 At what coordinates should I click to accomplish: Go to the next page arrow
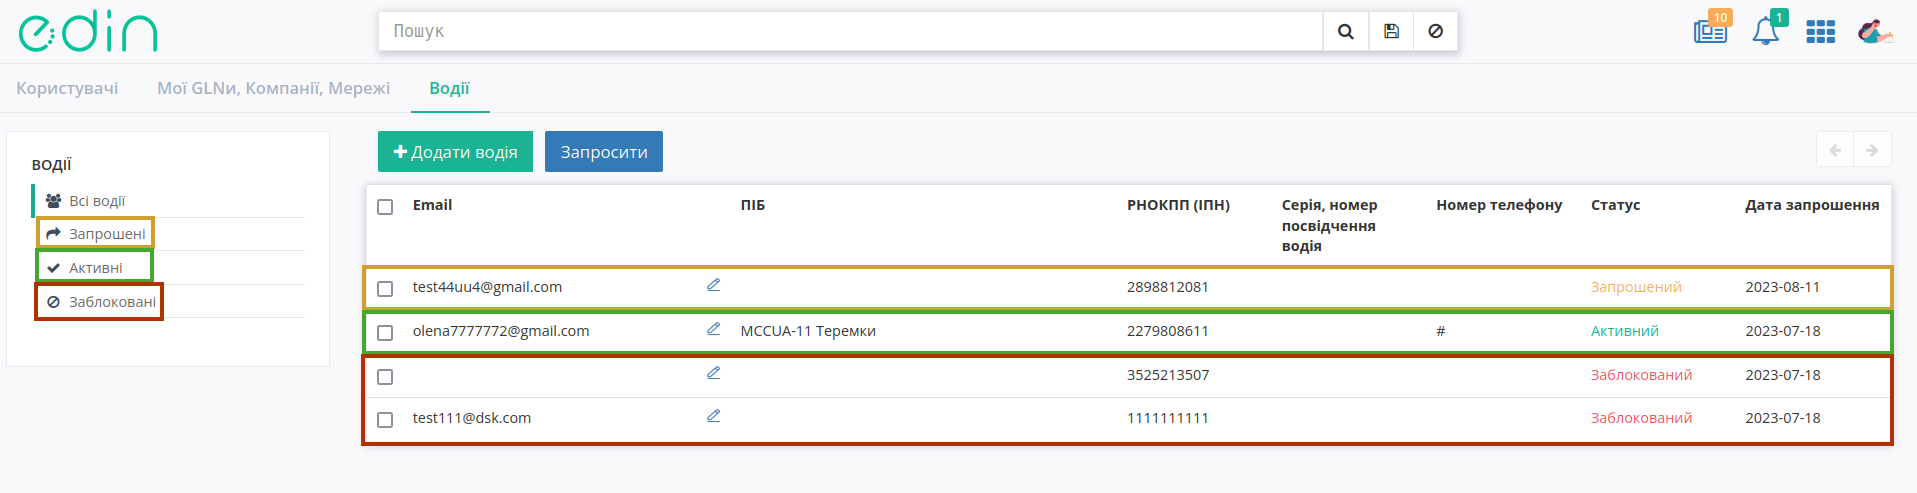point(1872,150)
